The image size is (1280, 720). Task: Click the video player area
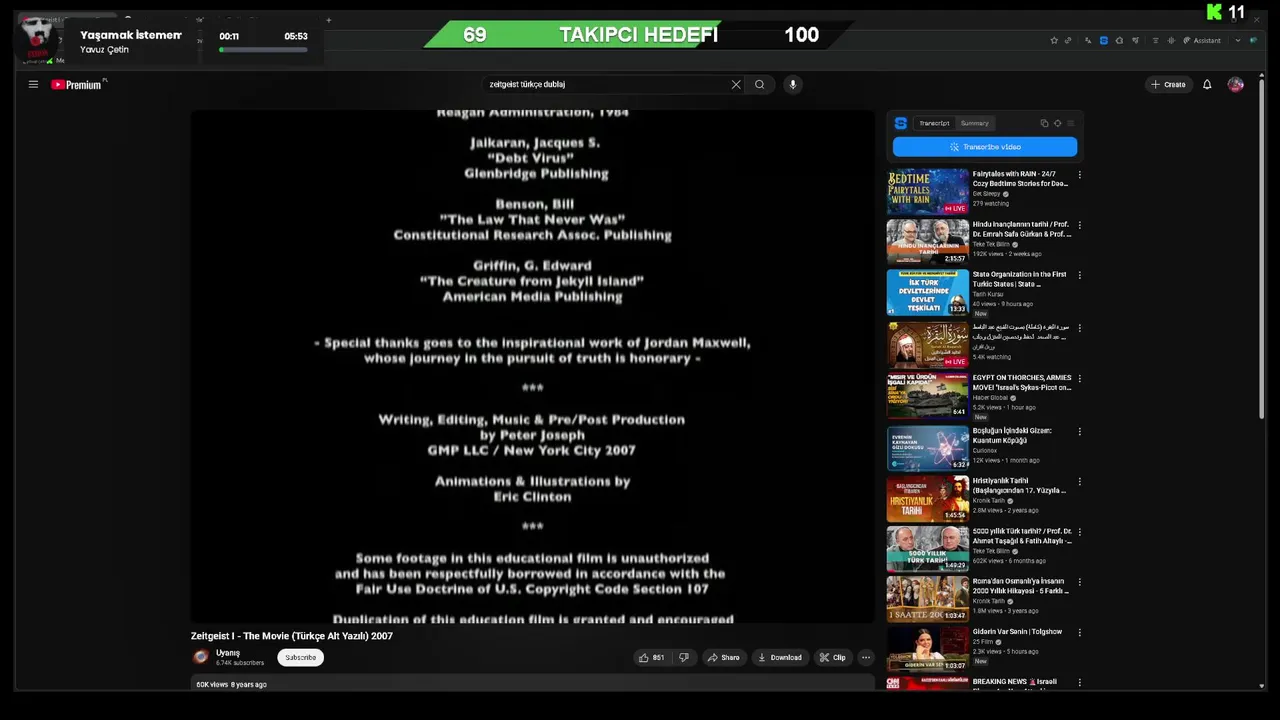(x=533, y=366)
